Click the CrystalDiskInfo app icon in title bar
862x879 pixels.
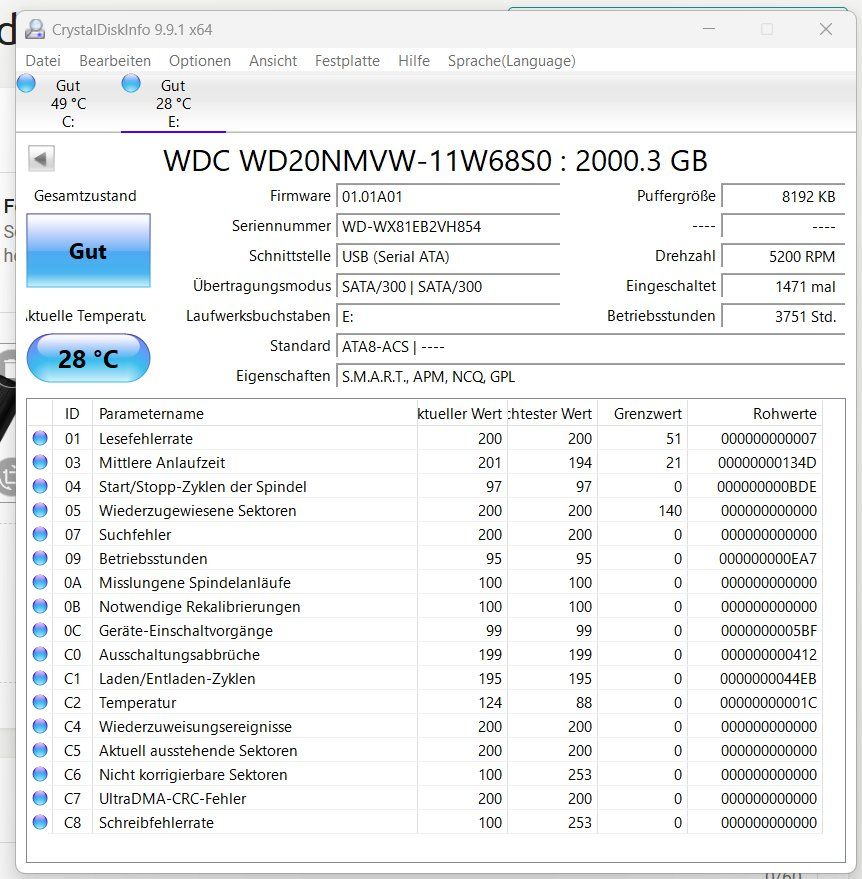[35, 29]
